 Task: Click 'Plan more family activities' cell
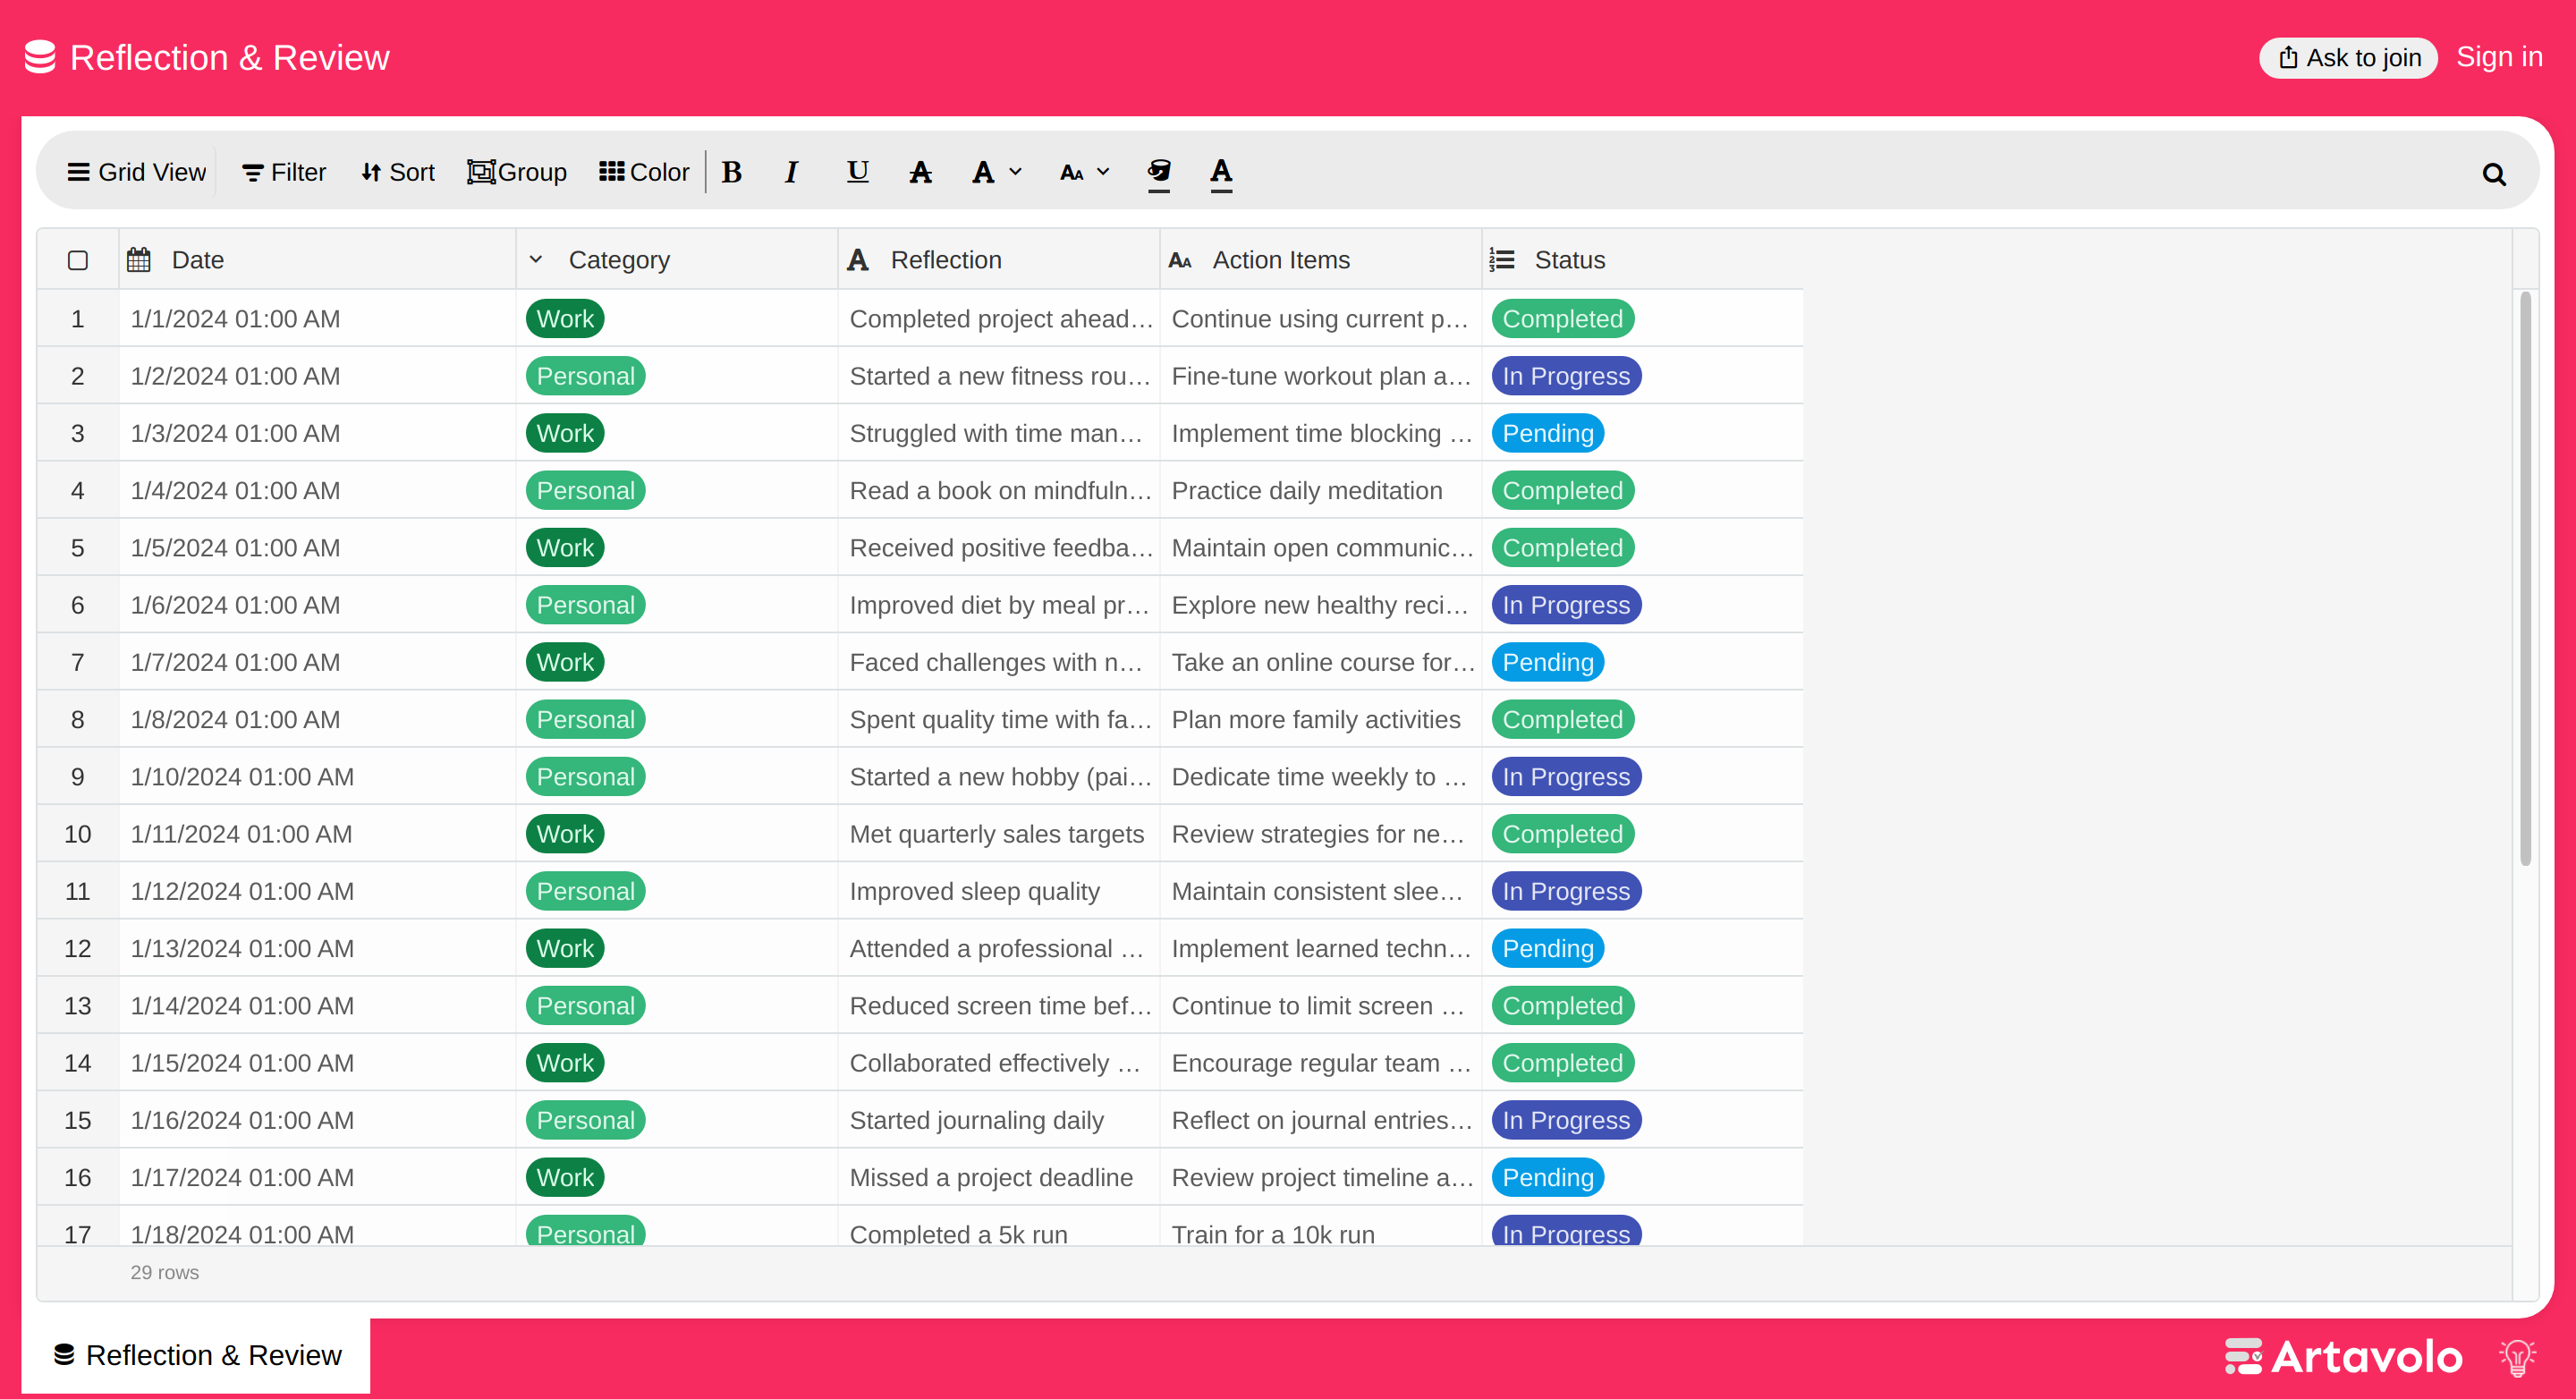point(1320,719)
